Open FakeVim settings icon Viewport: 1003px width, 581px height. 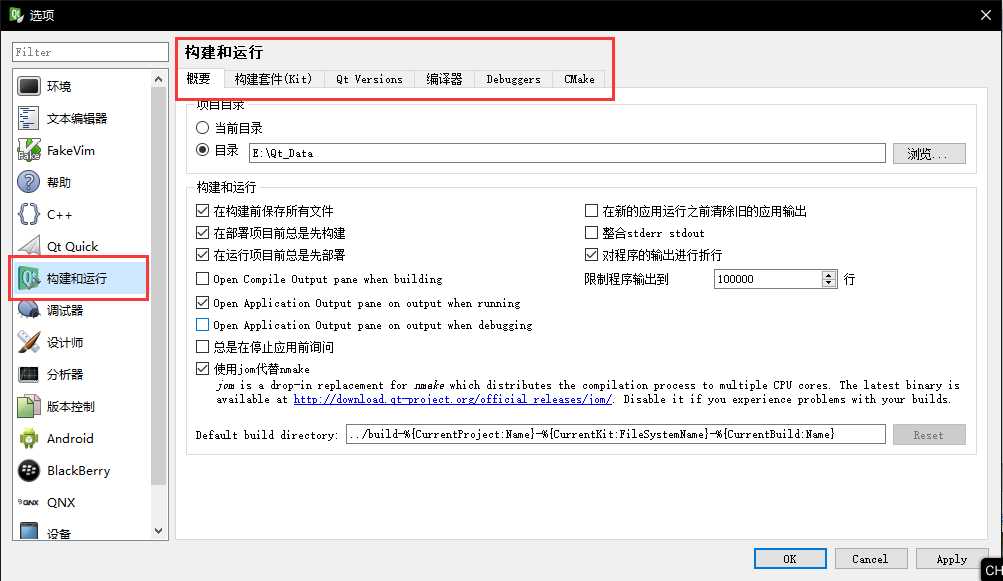(29, 150)
